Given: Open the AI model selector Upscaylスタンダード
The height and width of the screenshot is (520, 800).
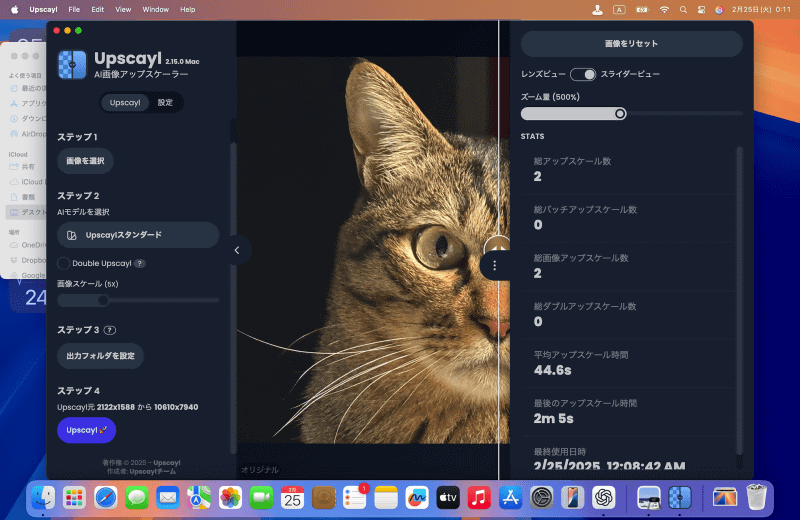Looking at the screenshot, I should 138,235.
